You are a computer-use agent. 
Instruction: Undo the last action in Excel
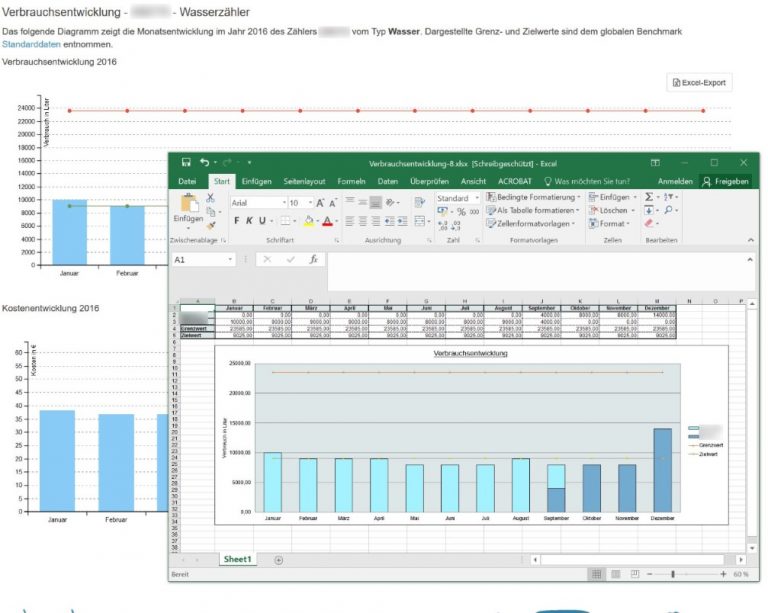pos(205,163)
